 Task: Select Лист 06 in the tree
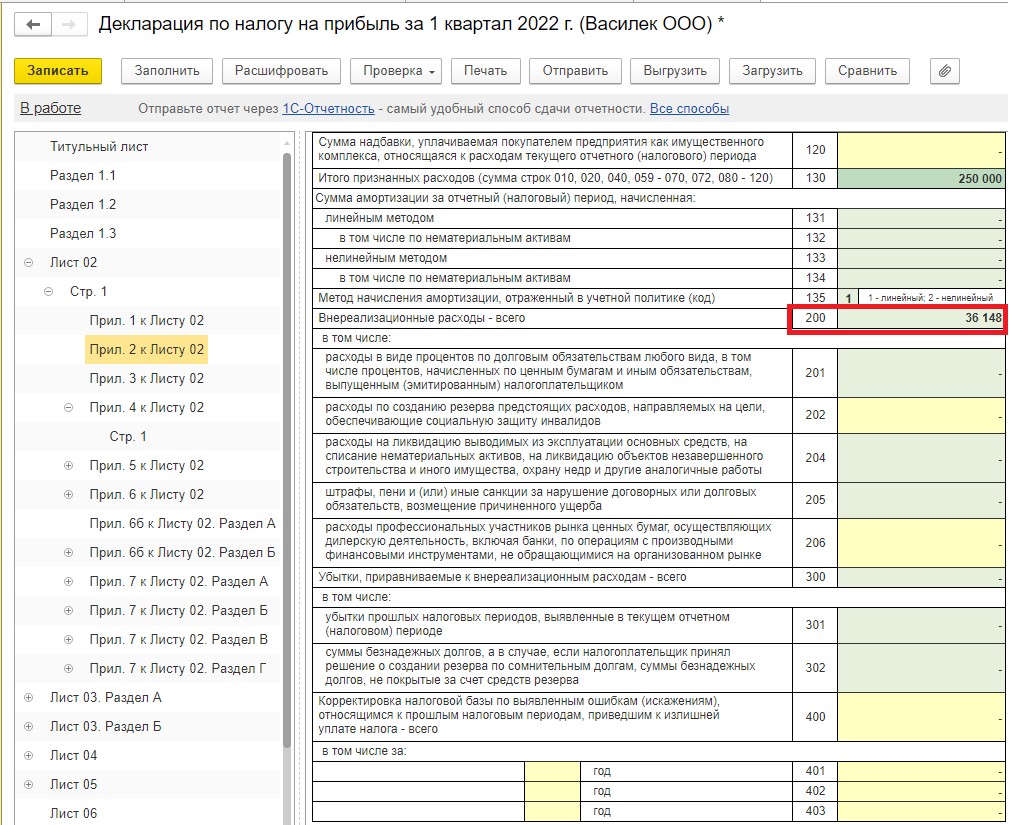(73, 813)
